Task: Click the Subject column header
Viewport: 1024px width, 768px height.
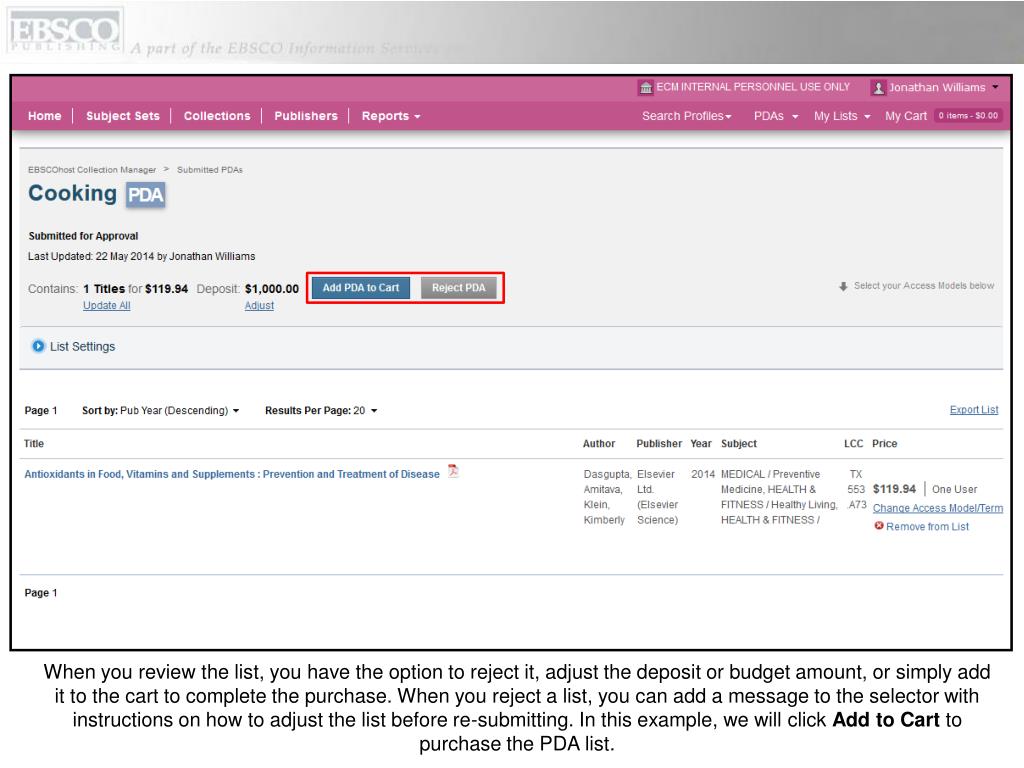Action: coord(739,443)
